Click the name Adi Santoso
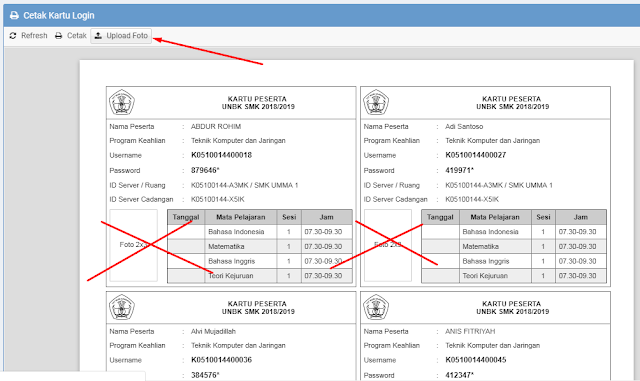The height and width of the screenshot is (381, 640). (x=464, y=127)
